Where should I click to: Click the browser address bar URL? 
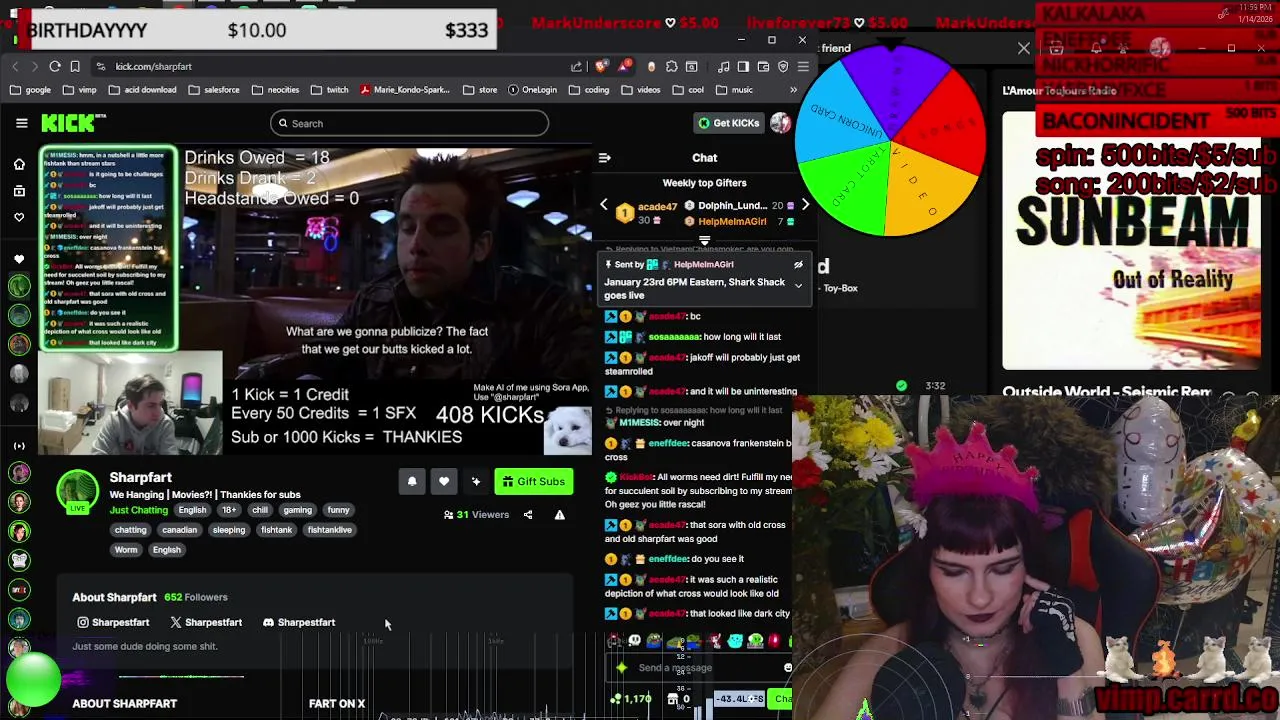point(153,66)
